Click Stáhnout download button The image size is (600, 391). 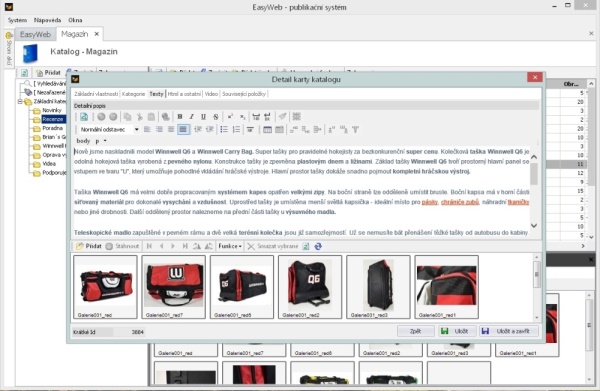click(122, 246)
